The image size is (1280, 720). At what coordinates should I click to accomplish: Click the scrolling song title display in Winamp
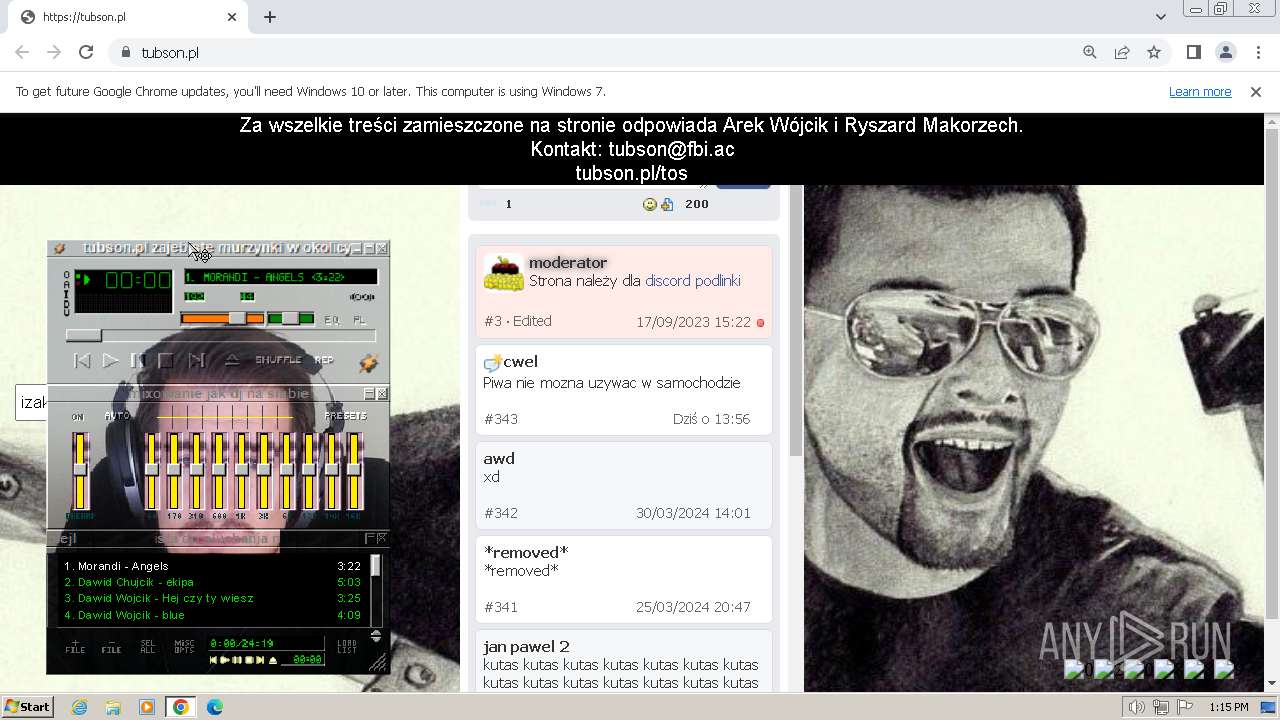(280, 277)
